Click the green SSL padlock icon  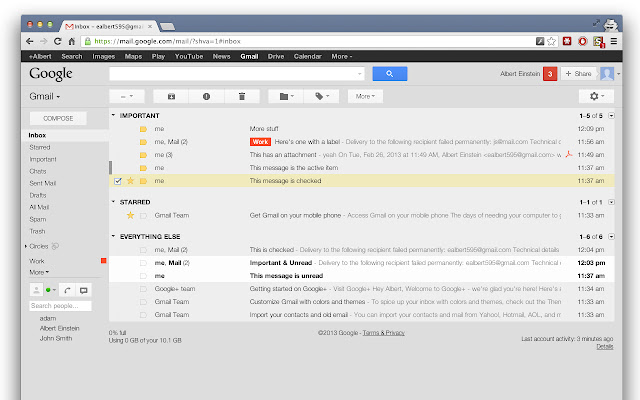pos(87,41)
